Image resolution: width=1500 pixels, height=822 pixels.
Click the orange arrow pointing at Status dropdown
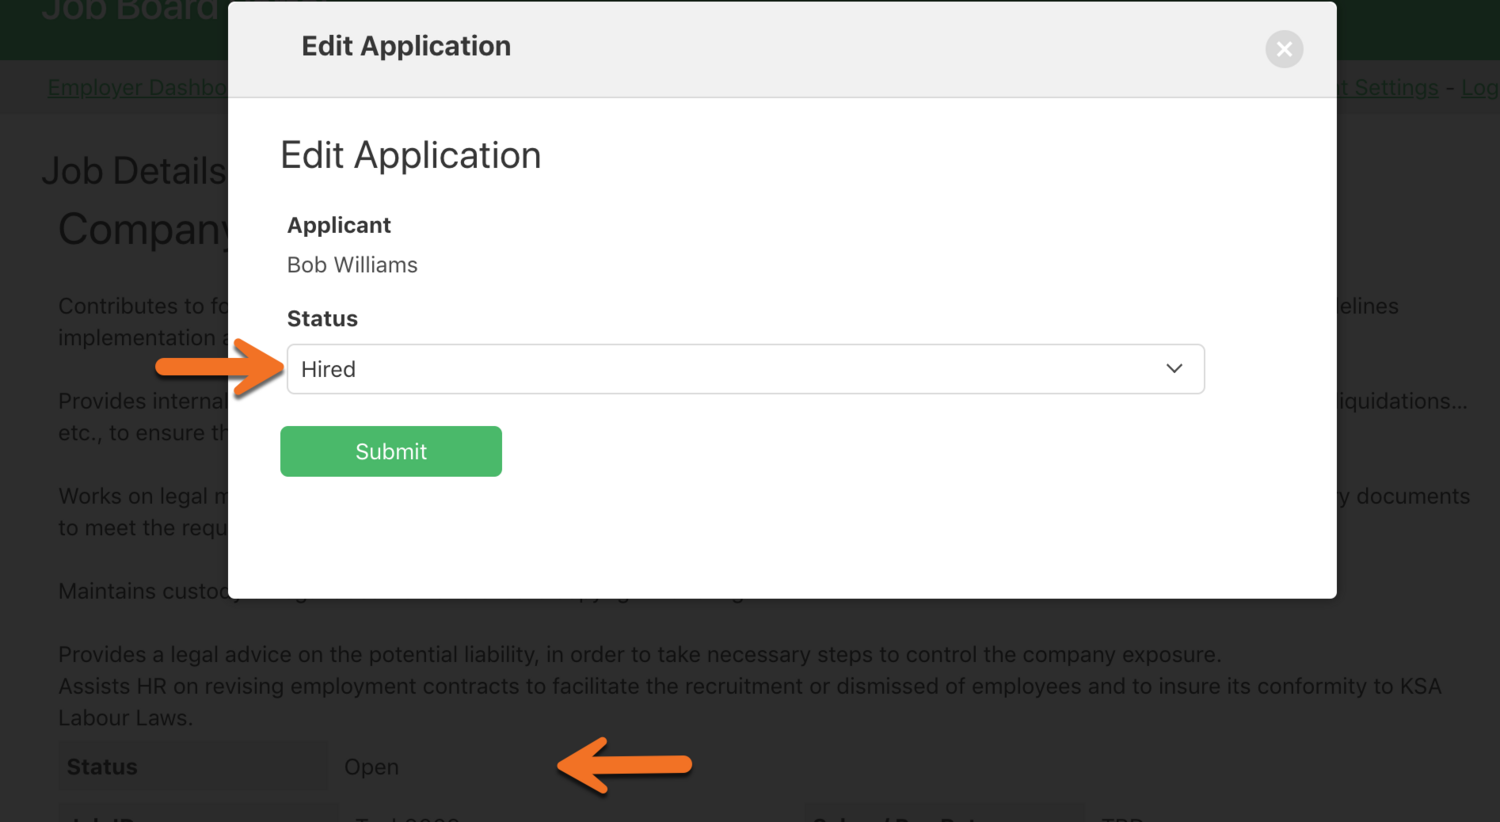pyautogui.click(x=220, y=367)
